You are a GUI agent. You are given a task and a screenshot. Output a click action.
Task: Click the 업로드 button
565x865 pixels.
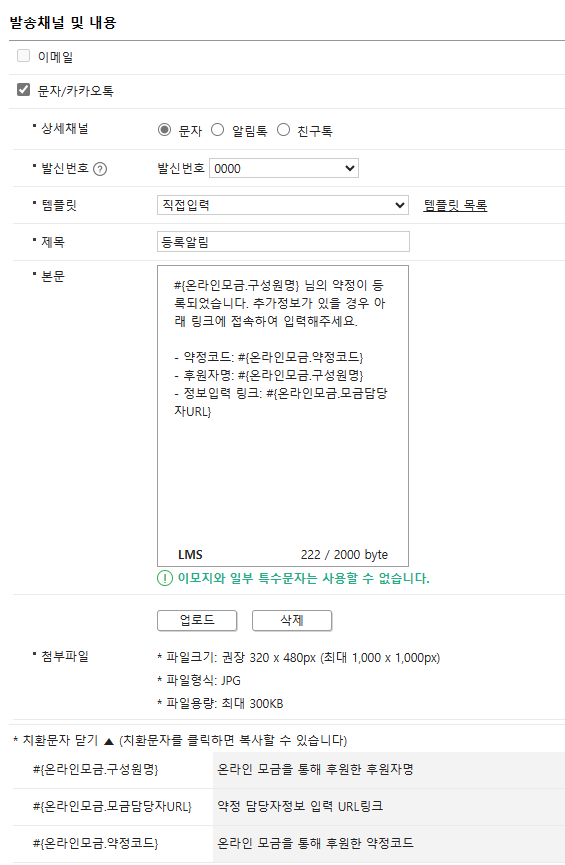pos(197,620)
